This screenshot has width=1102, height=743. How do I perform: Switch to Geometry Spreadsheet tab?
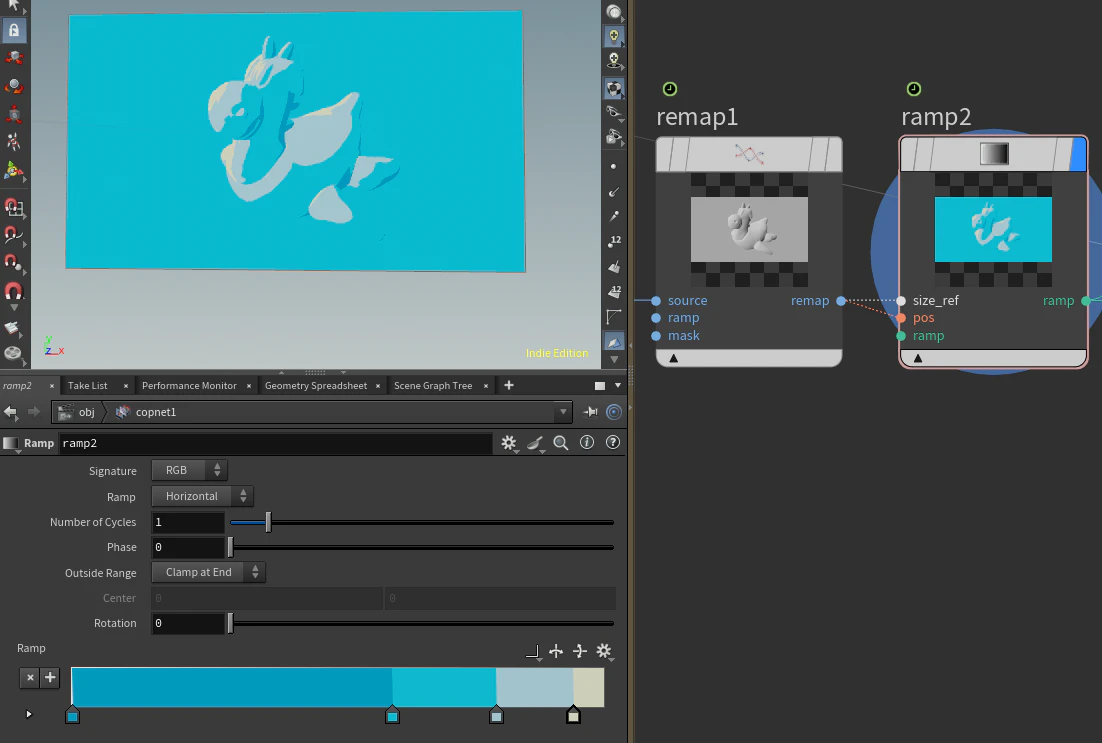pyautogui.click(x=316, y=386)
